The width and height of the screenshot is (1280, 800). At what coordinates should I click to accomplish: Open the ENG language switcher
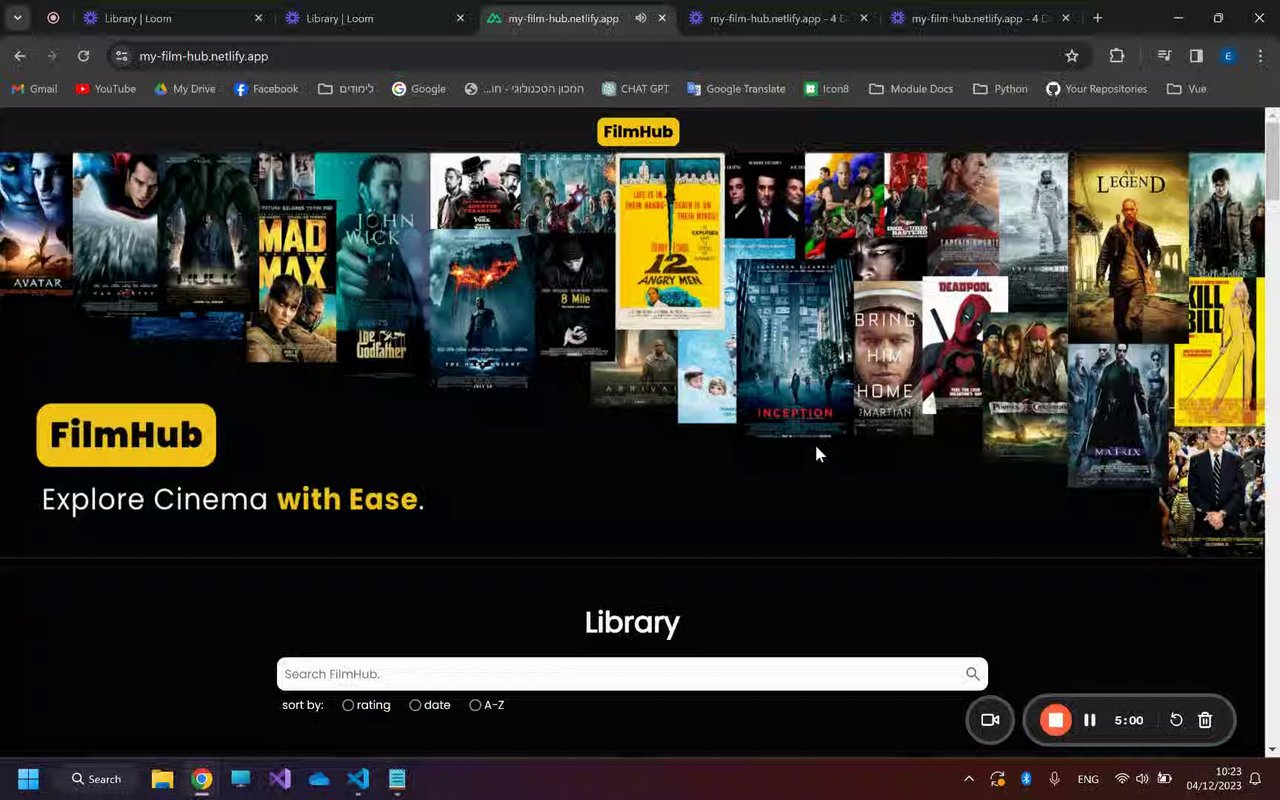[x=1088, y=779]
